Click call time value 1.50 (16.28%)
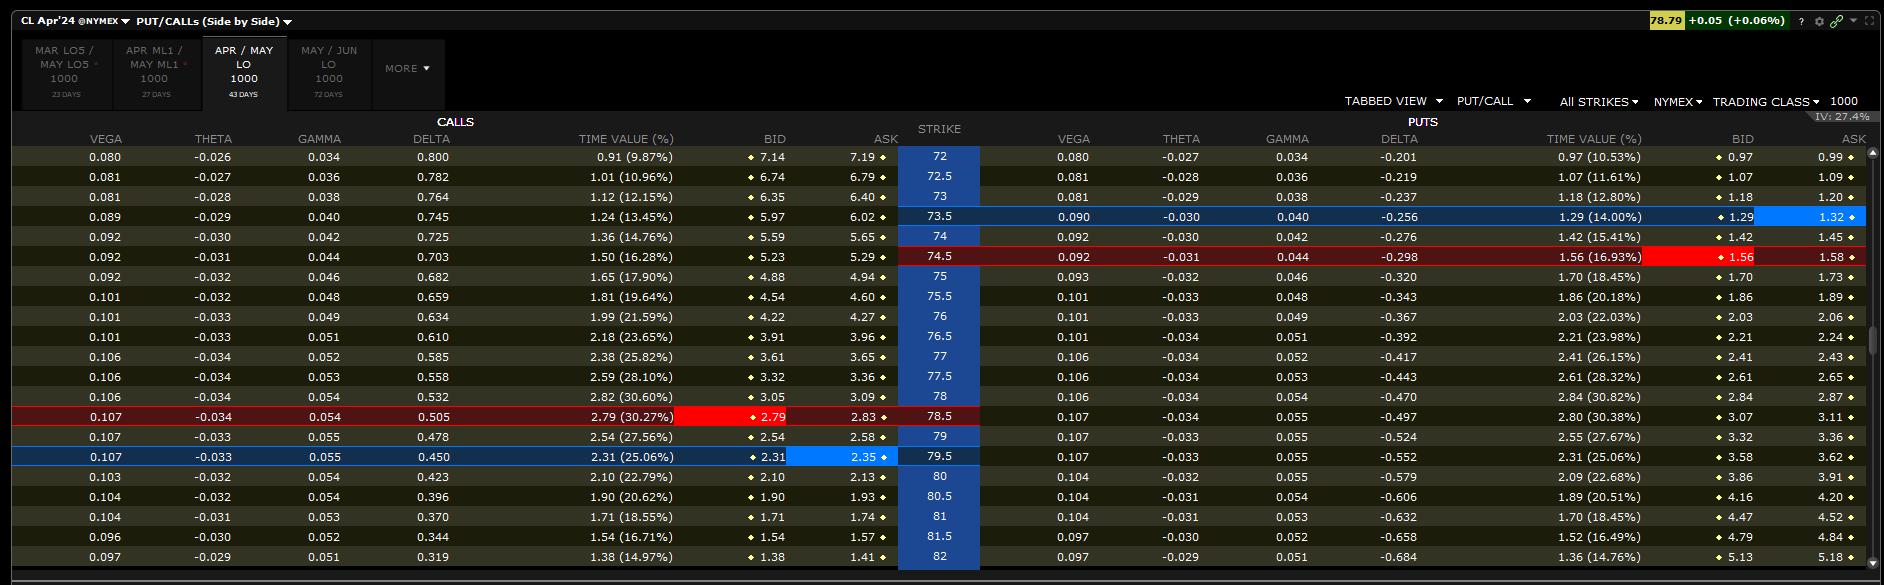Screen dimensions: 1884x585 pos(631,257)
